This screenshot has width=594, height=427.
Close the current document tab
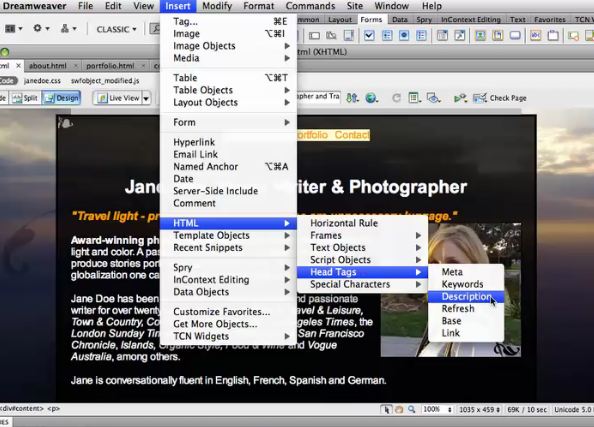click(18, 66)
